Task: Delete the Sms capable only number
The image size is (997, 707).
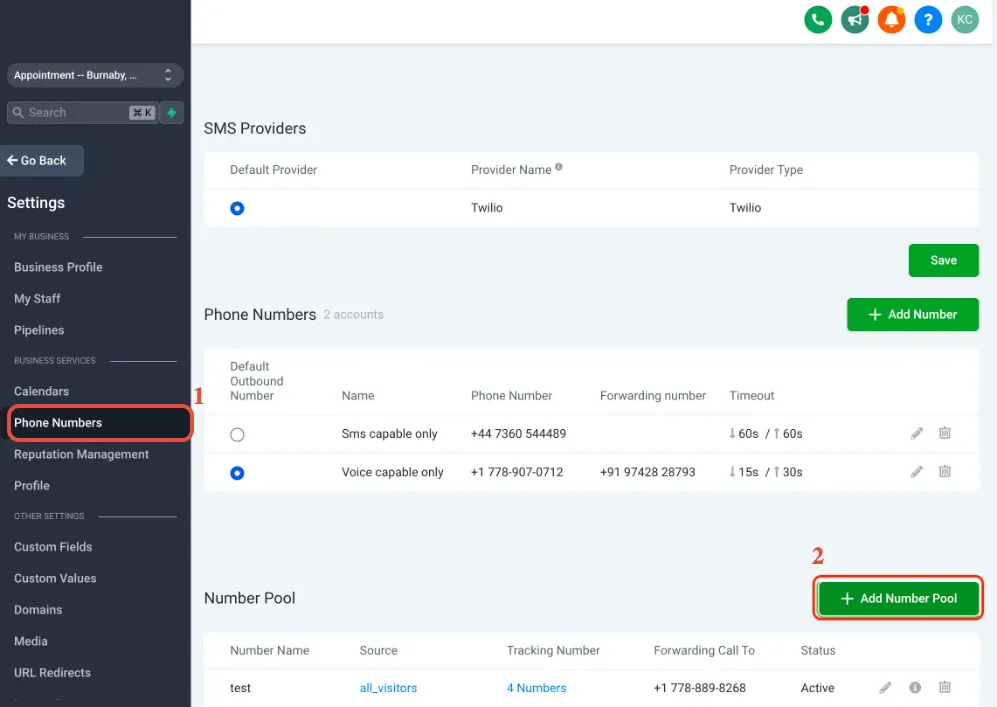Action: [x=945, y=433]
